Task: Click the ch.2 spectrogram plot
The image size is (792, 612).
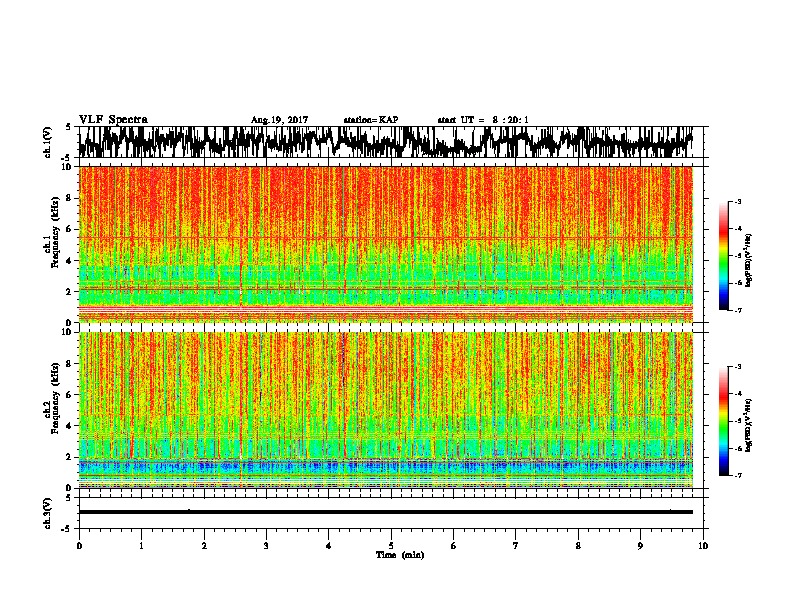Action: click(386, 410)
